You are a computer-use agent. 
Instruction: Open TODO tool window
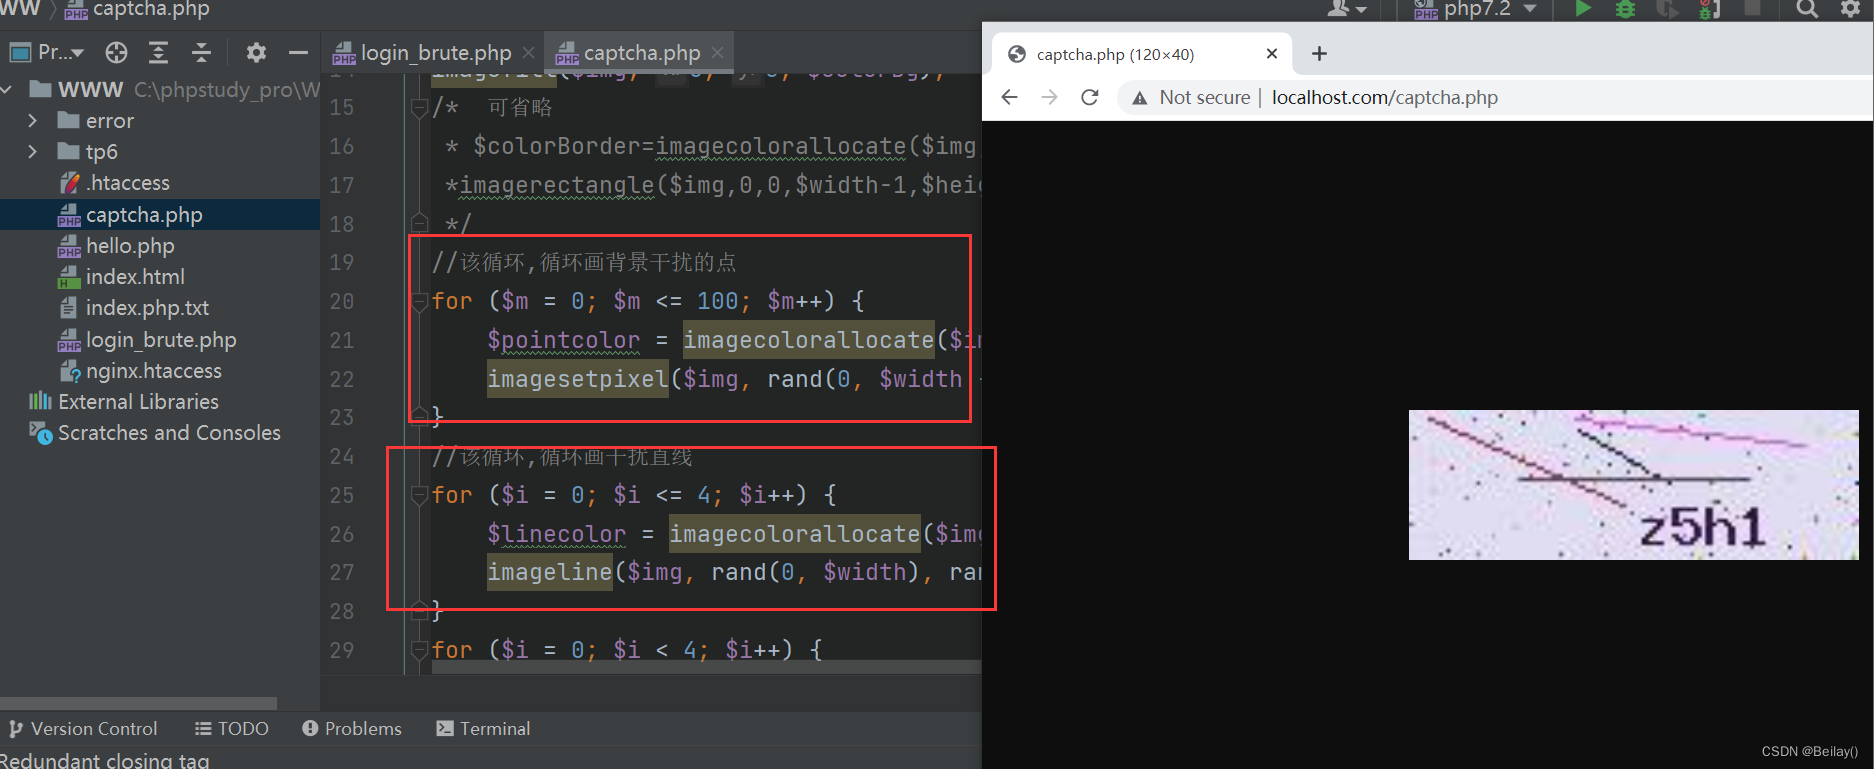tap(232, 729)
